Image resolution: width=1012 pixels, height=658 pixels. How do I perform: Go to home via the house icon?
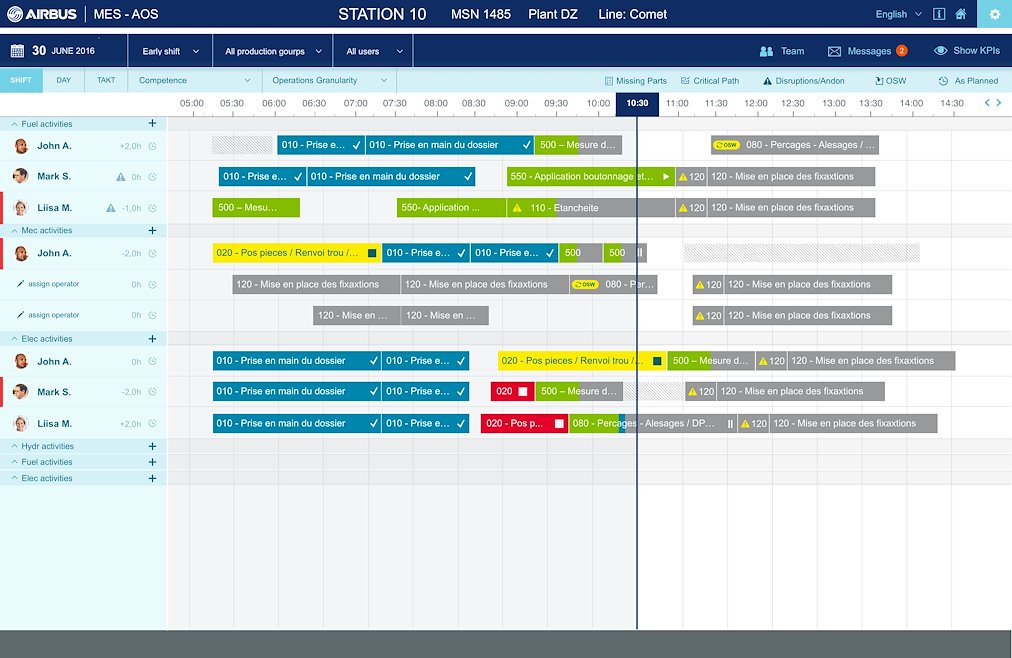point(960,14)
